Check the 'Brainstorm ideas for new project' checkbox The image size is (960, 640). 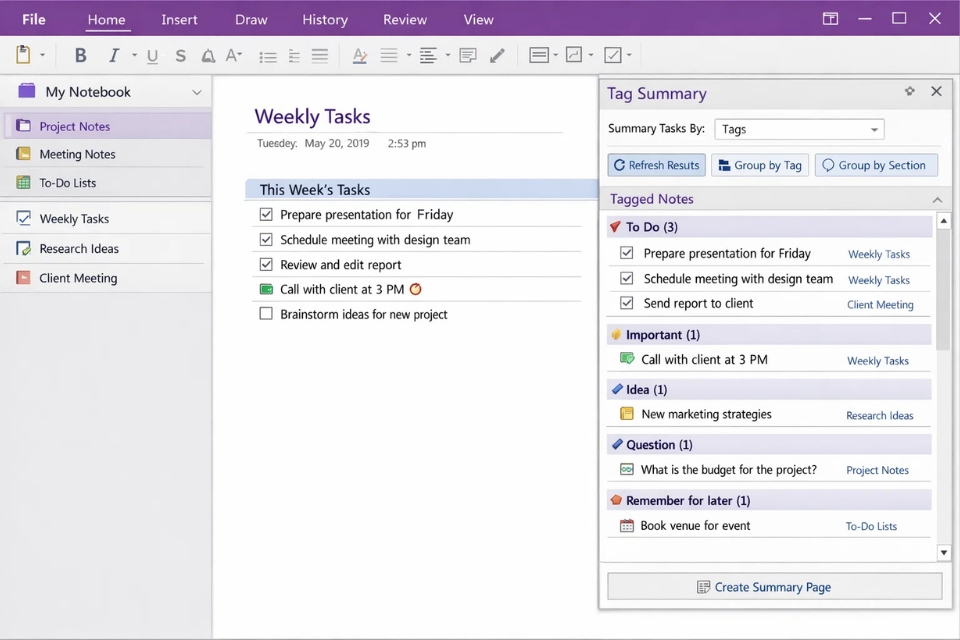coord(266,314)
